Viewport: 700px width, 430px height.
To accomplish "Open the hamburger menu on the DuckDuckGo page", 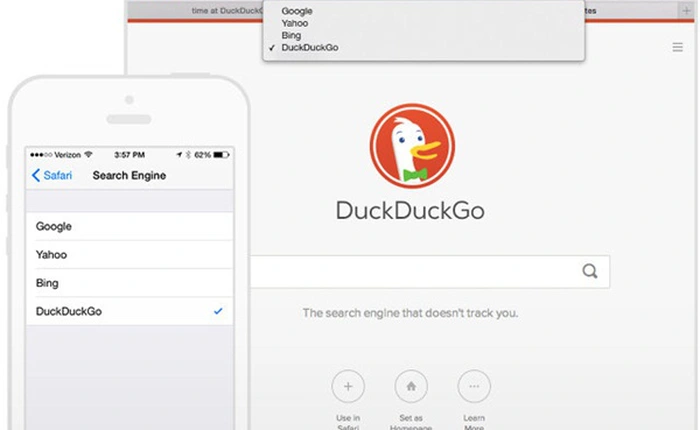I will click(x=678, y=47).
